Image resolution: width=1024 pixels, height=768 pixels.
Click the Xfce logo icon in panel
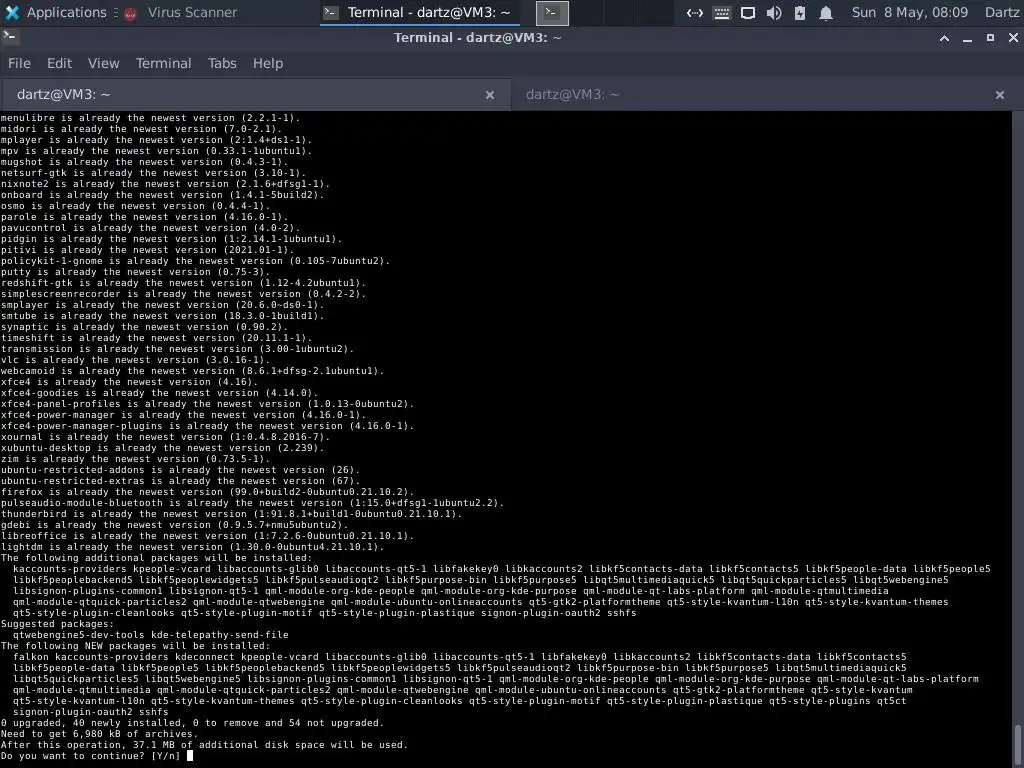tap(12, 12)
